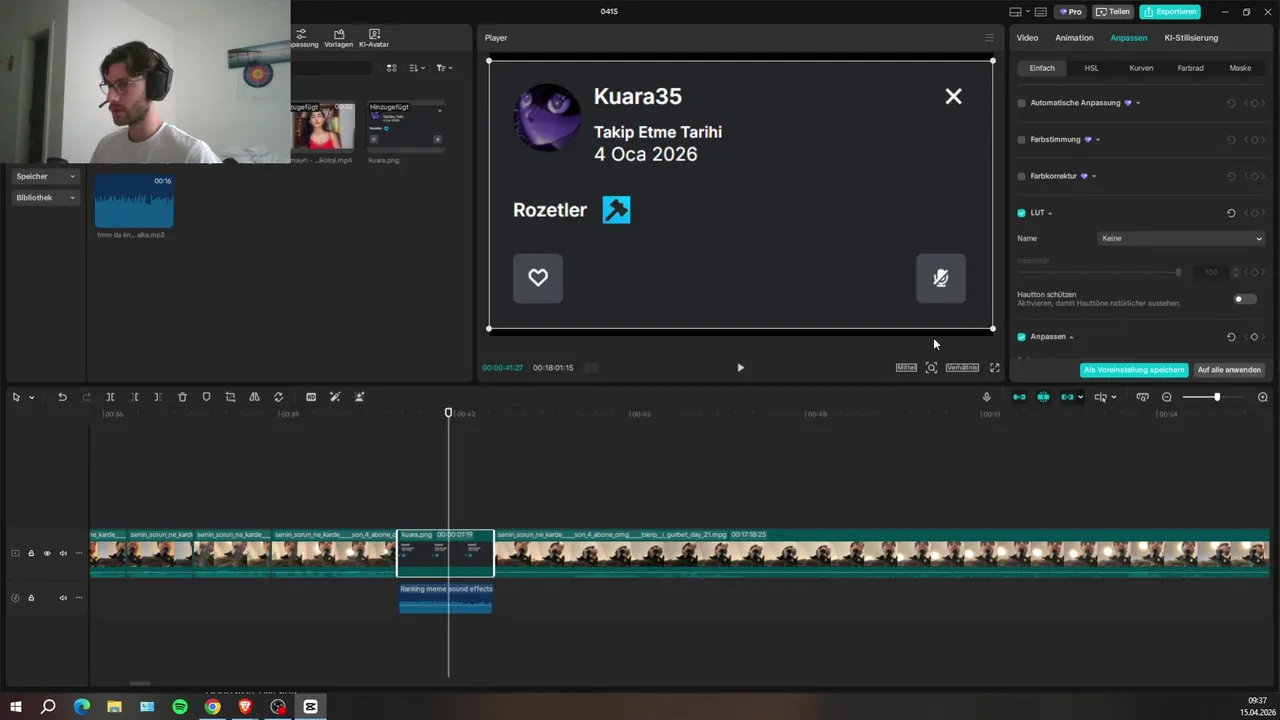This screenshot has height=720, width=1280.
Task: Open the Verhältnis aspect ratio button
Action: 962,367
